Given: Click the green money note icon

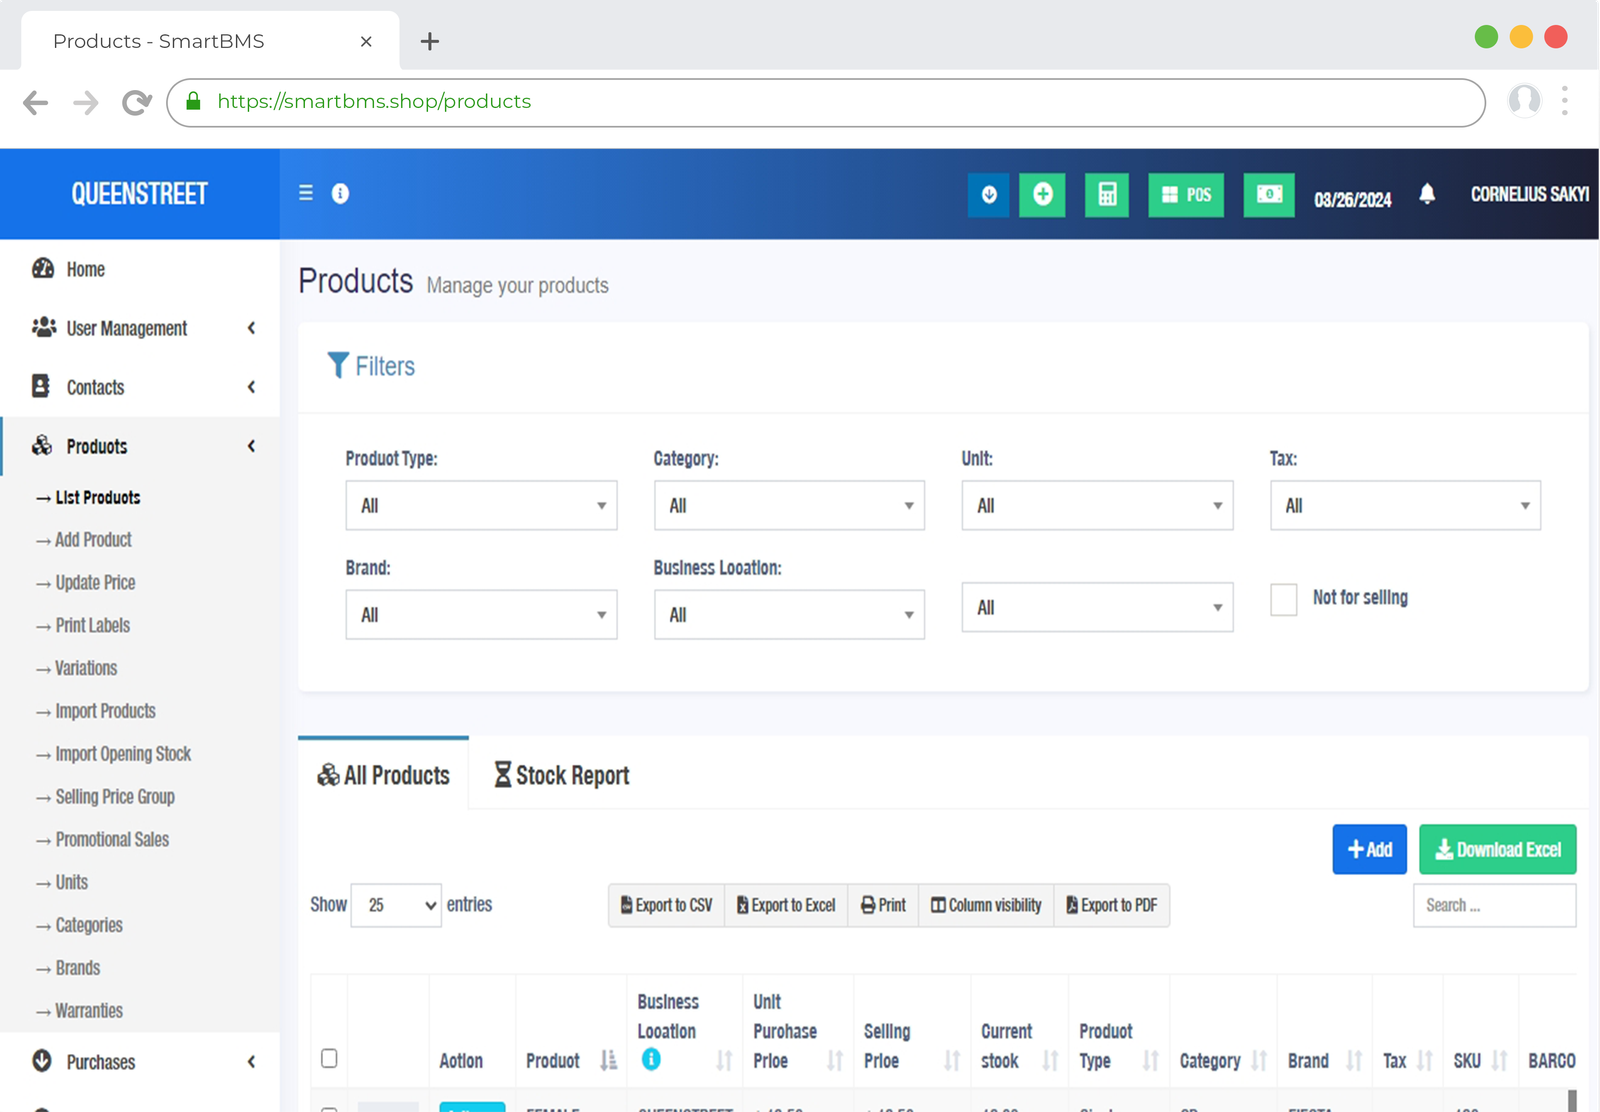Looking at the screenshot, I should click(x=1268, y=194).
